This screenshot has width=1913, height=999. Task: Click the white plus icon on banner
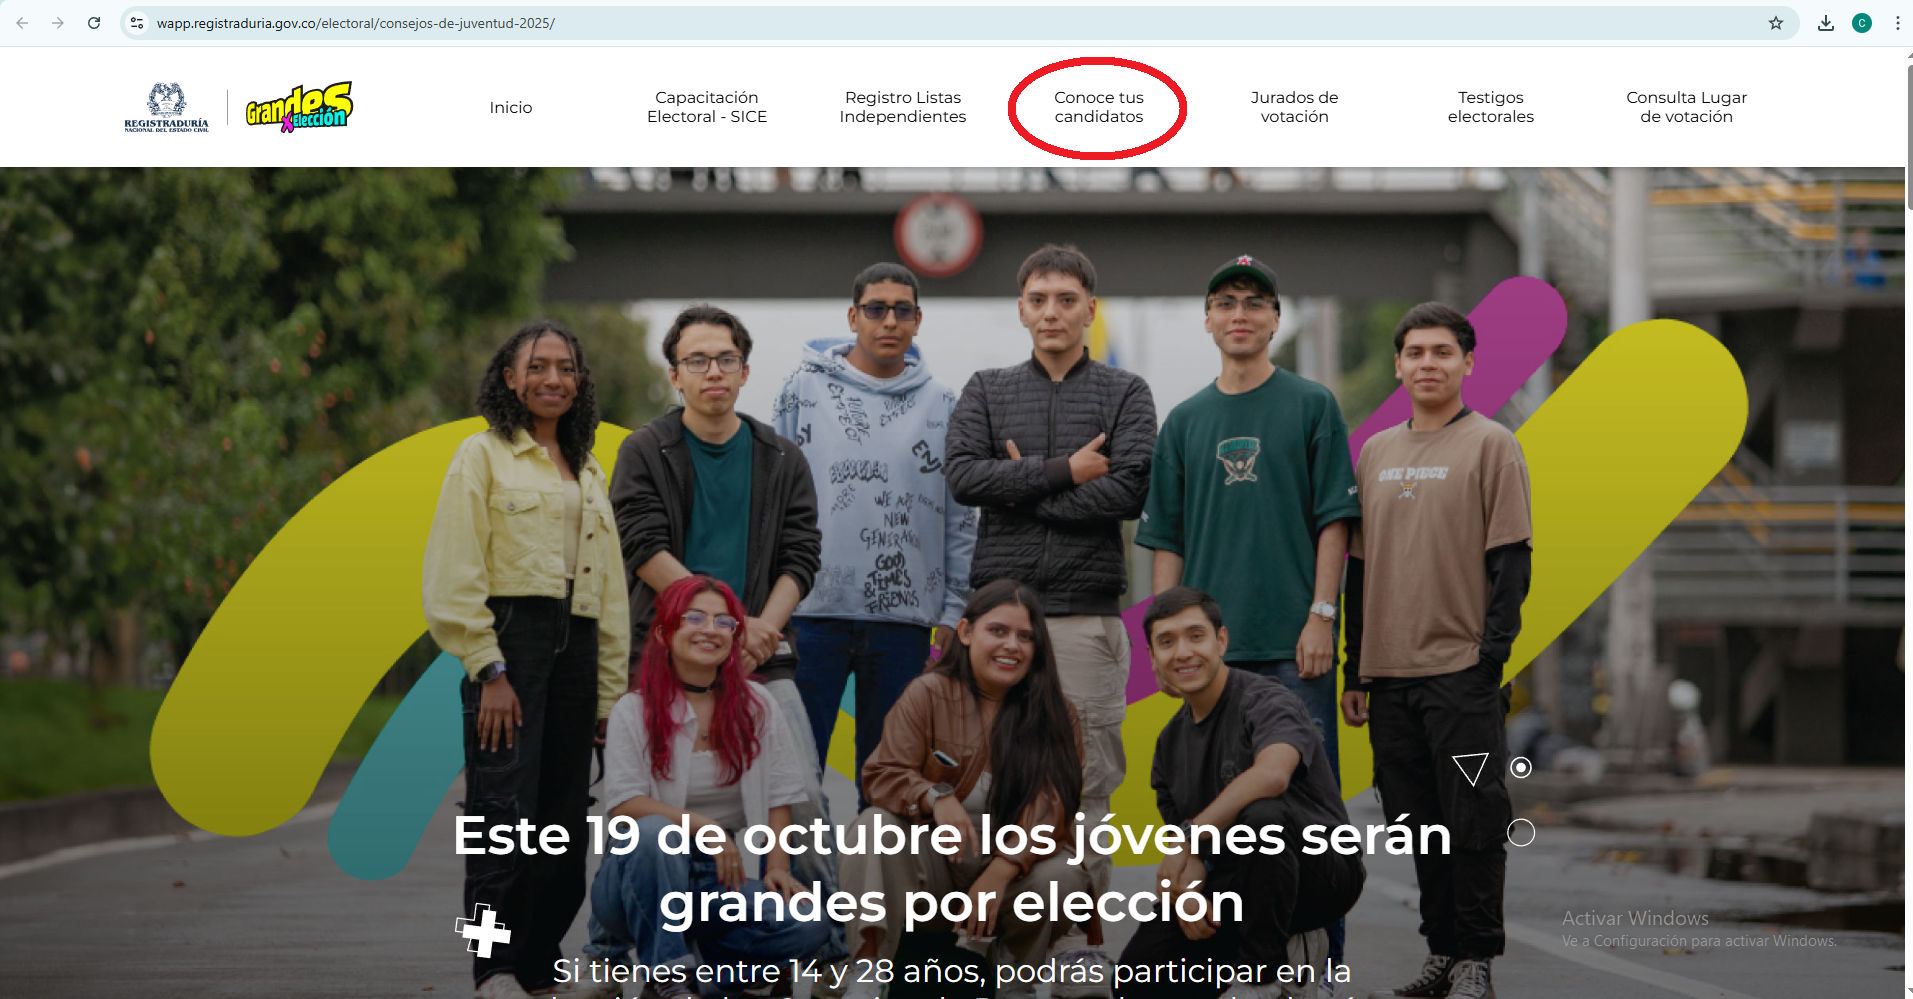pyautogui.click(x=483, y=931)
